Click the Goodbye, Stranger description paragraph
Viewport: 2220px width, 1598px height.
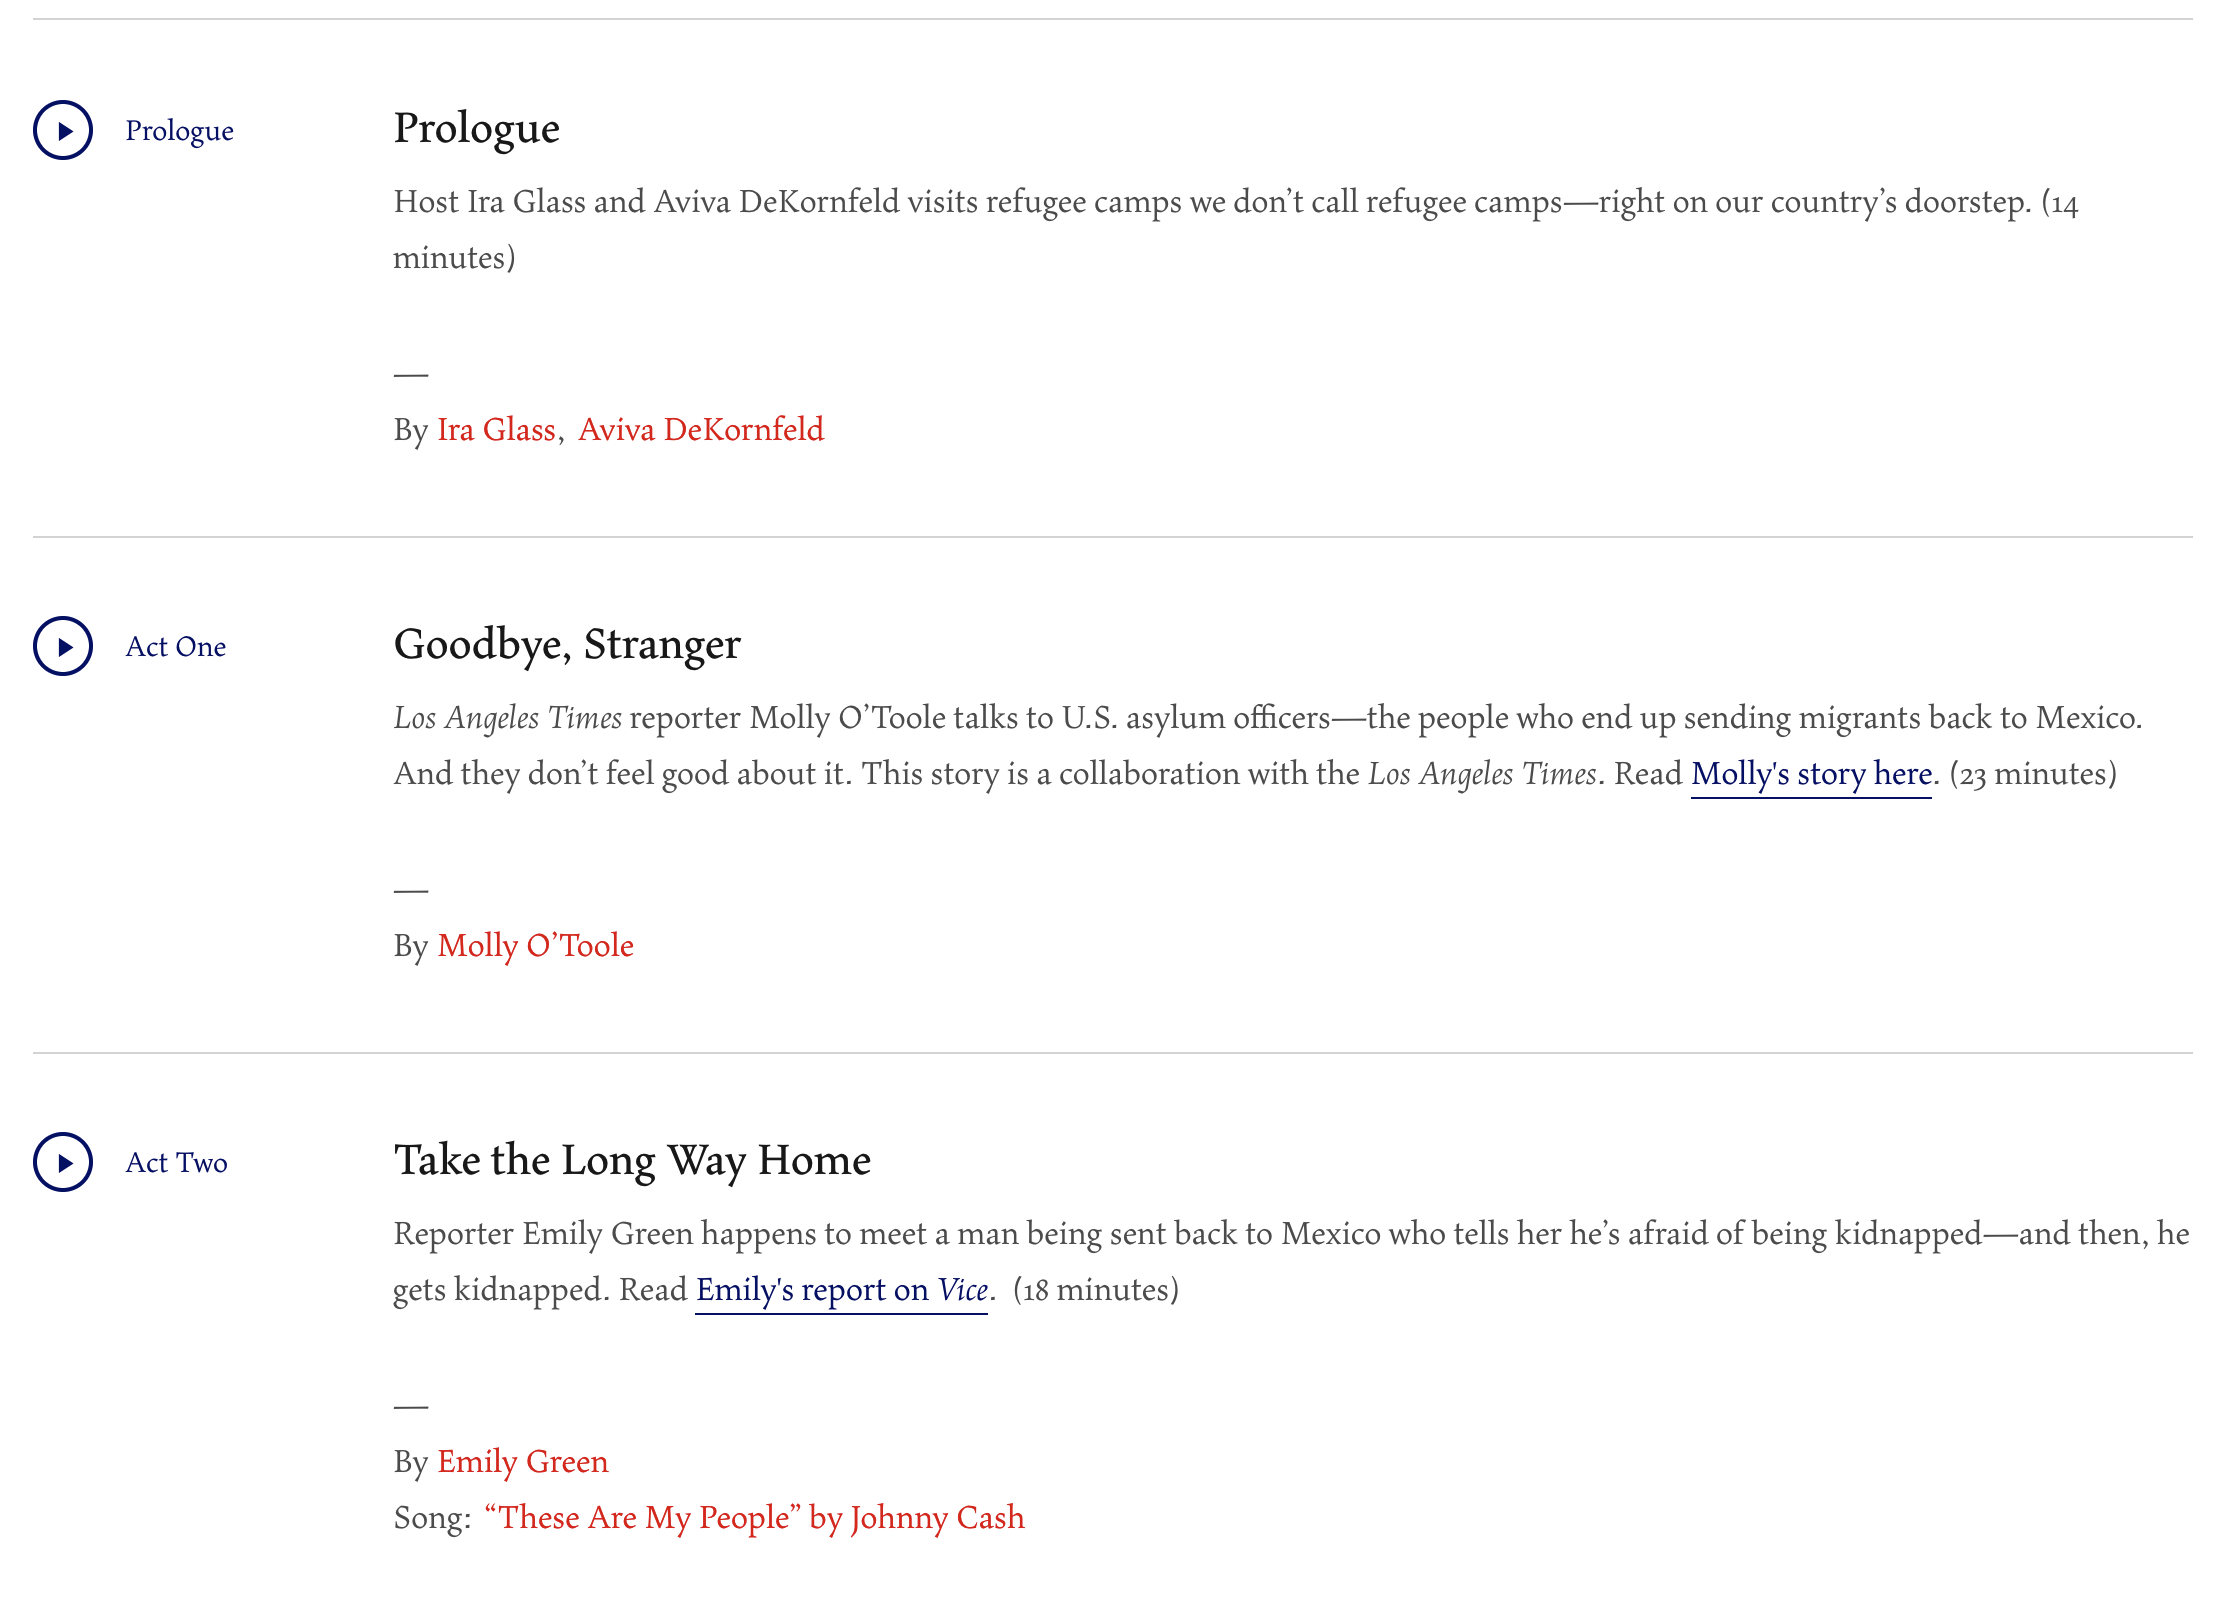1268,746
